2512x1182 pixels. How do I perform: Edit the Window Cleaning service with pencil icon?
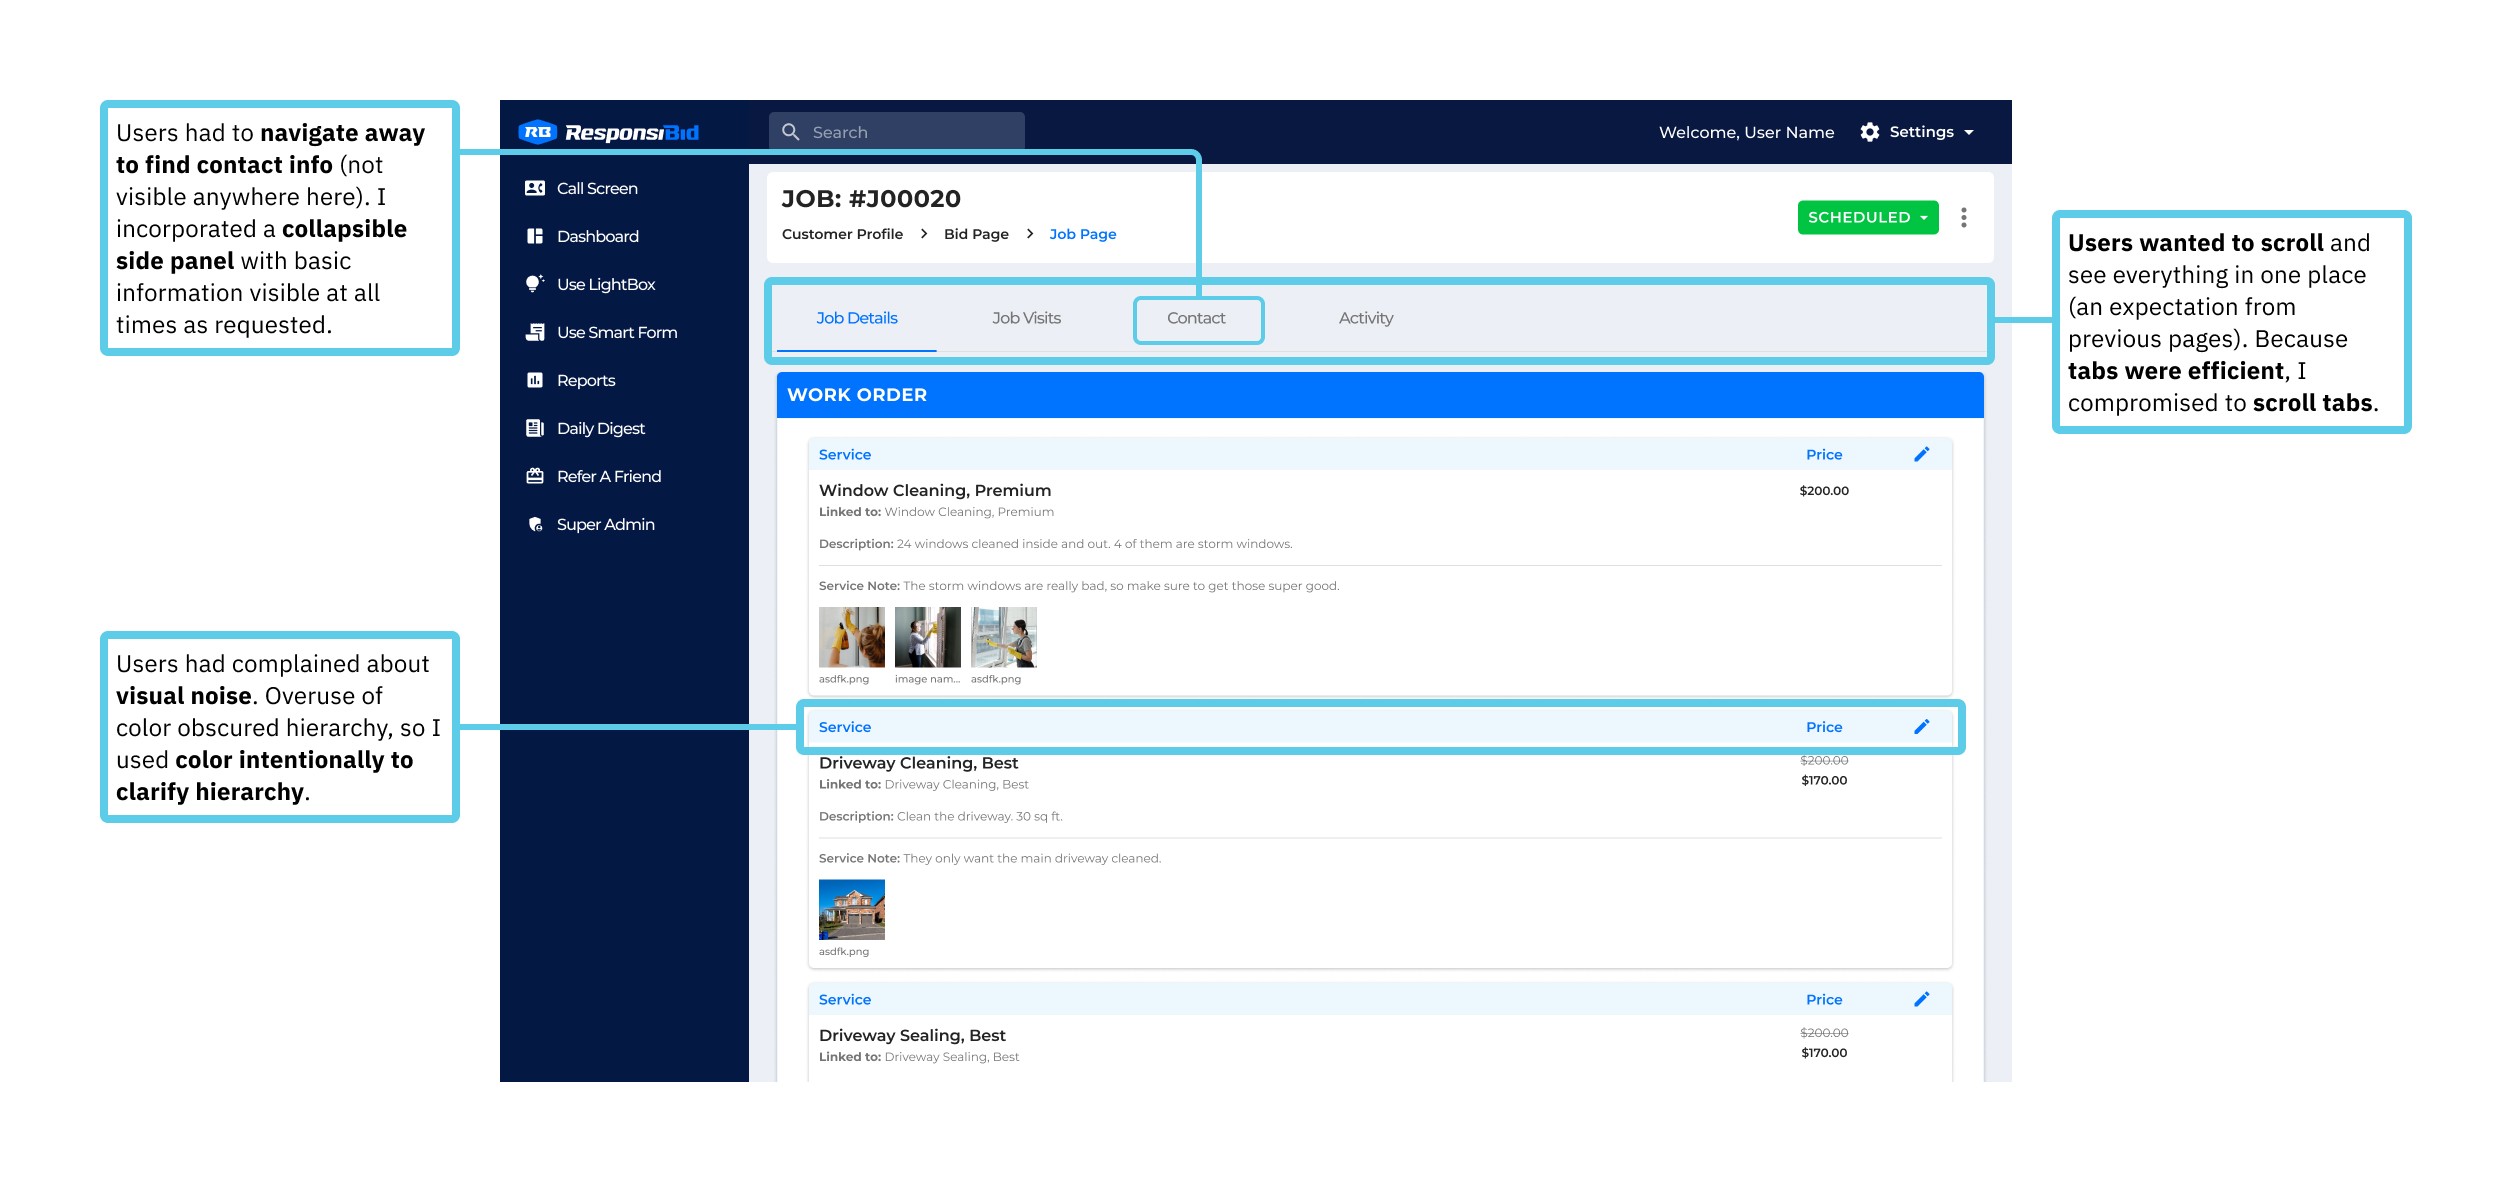coord(1921,454)
